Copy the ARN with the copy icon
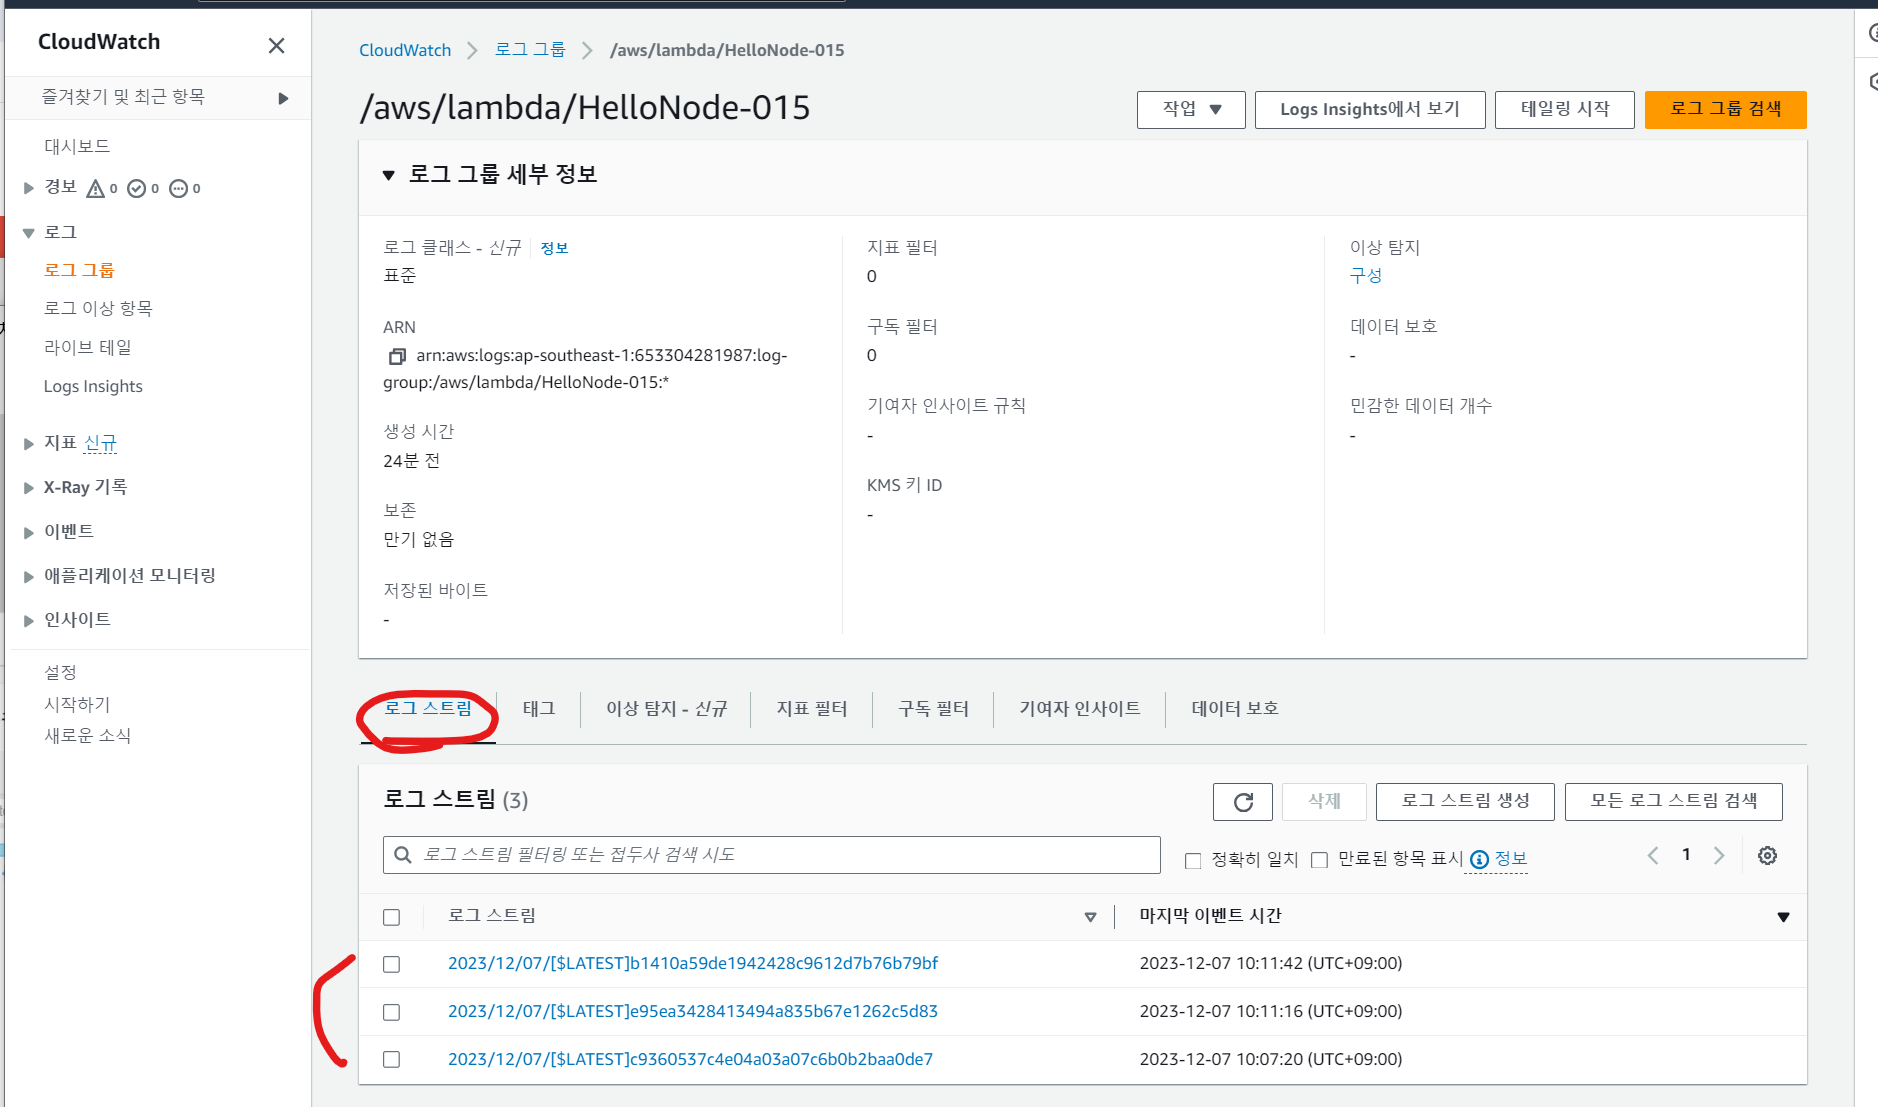Screen dimensions: 1878x1107 [x=397, y=356]
